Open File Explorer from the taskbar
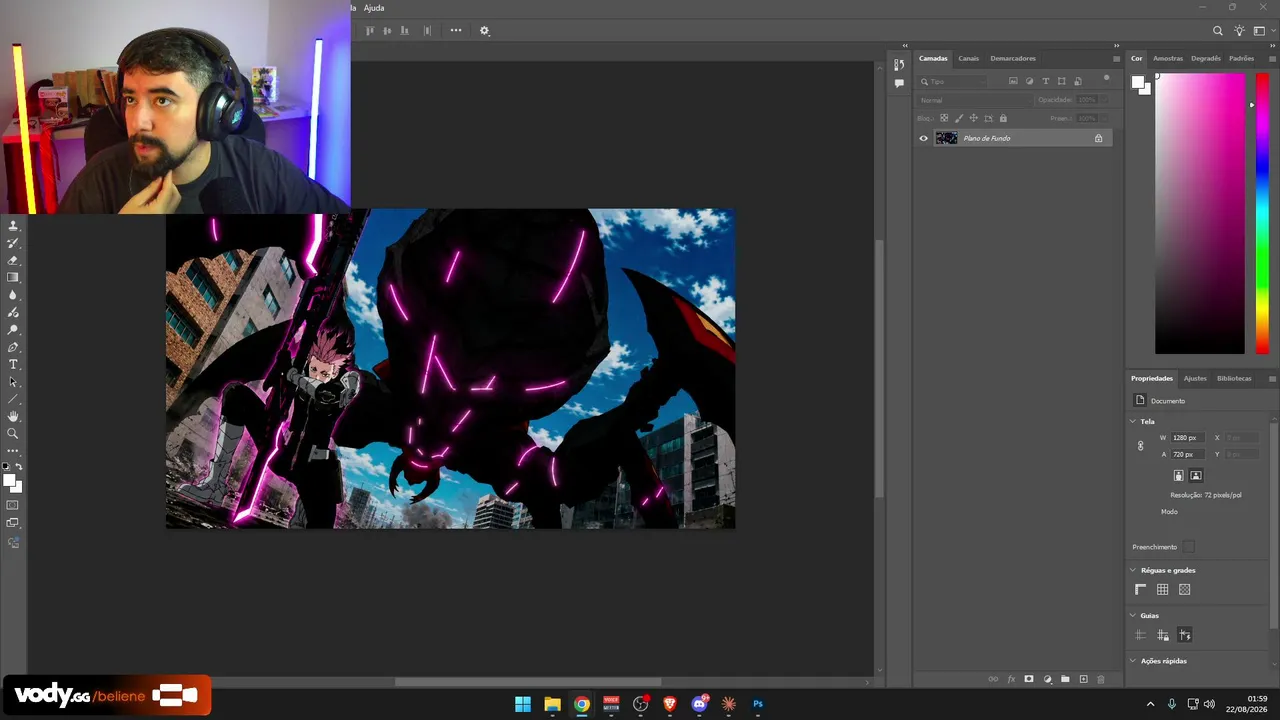Image resolution: width=1280 pixels, height=720 pixels. (x=552, y=704)
